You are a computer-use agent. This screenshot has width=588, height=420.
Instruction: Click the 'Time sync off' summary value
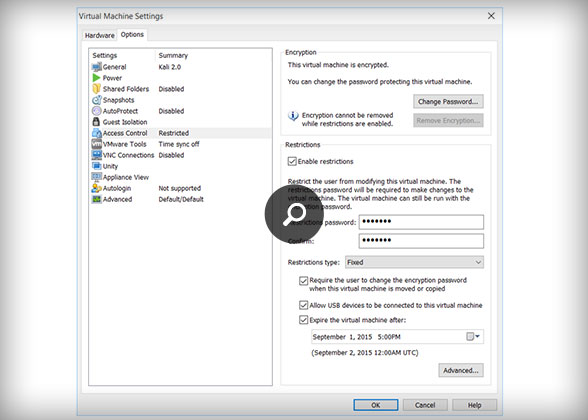coord(179,144)
